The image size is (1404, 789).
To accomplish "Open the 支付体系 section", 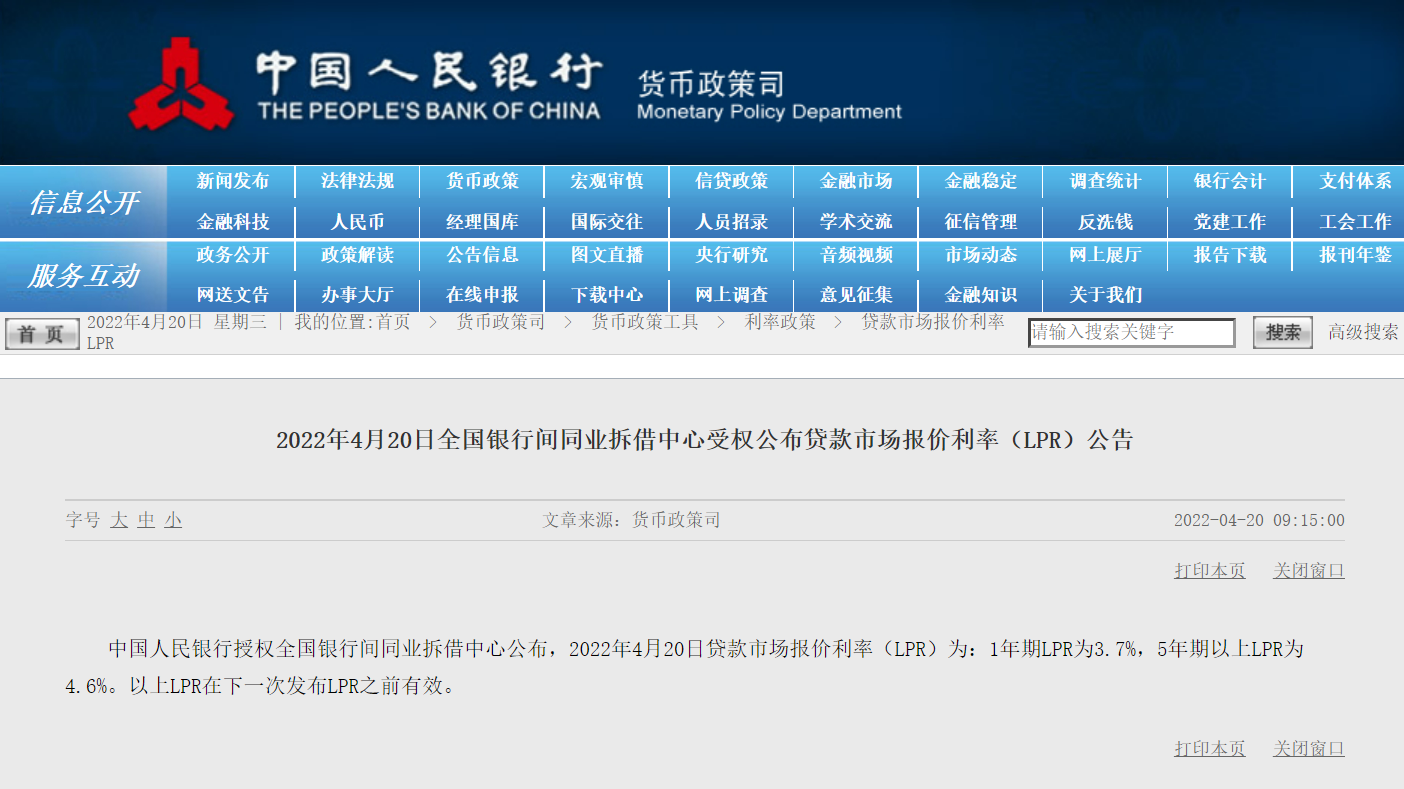I will click(1355, 181).
